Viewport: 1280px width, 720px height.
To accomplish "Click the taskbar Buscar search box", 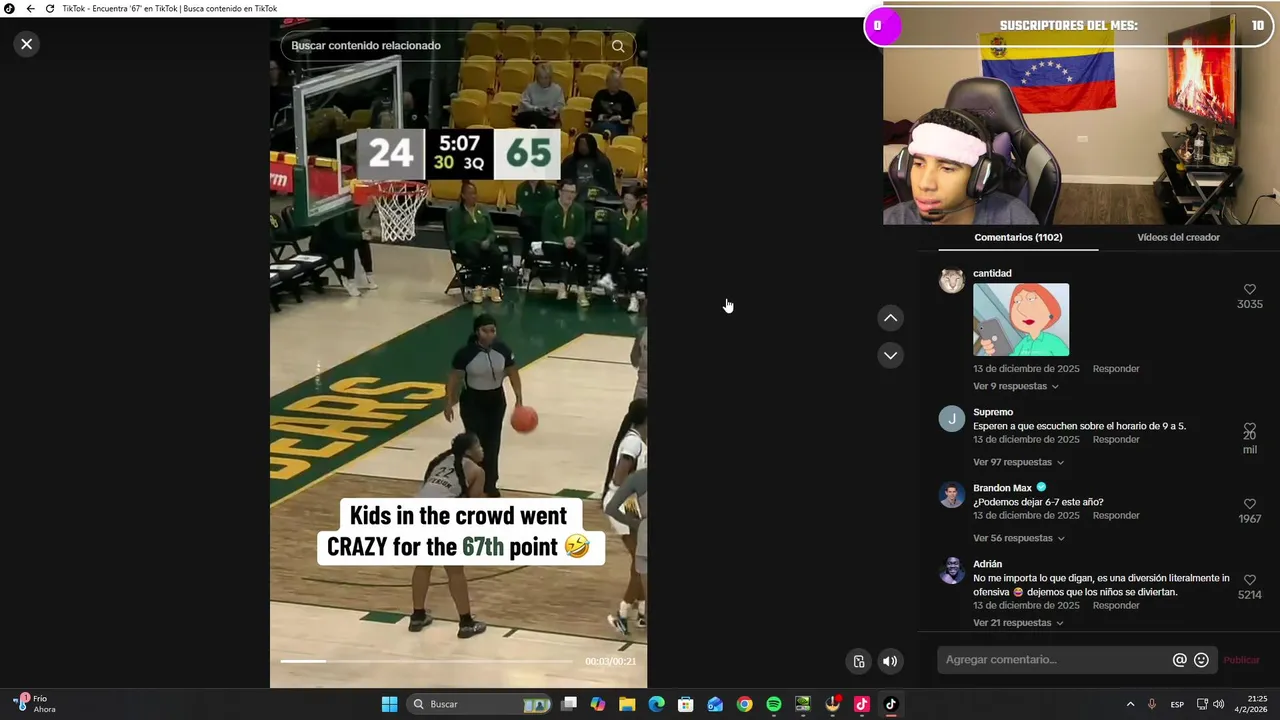I will 480,704.
